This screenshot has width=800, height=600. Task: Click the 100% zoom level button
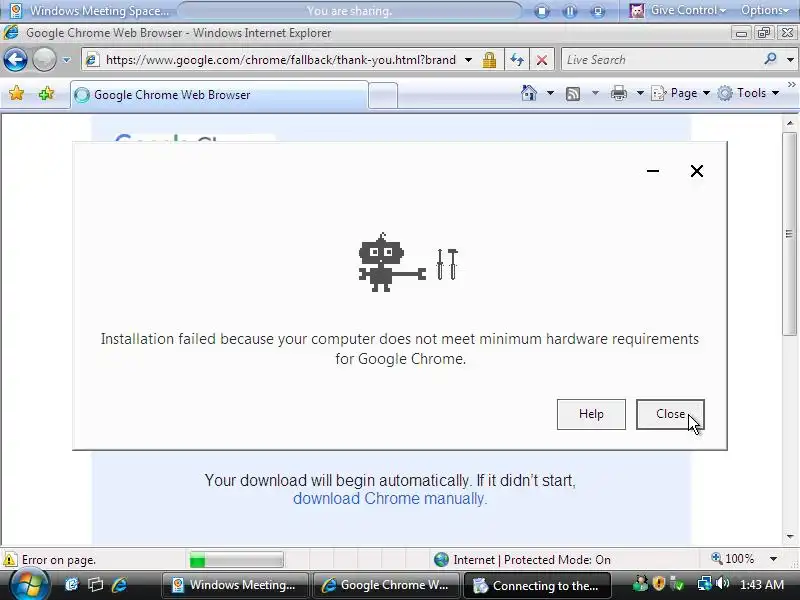pos(733,559)
